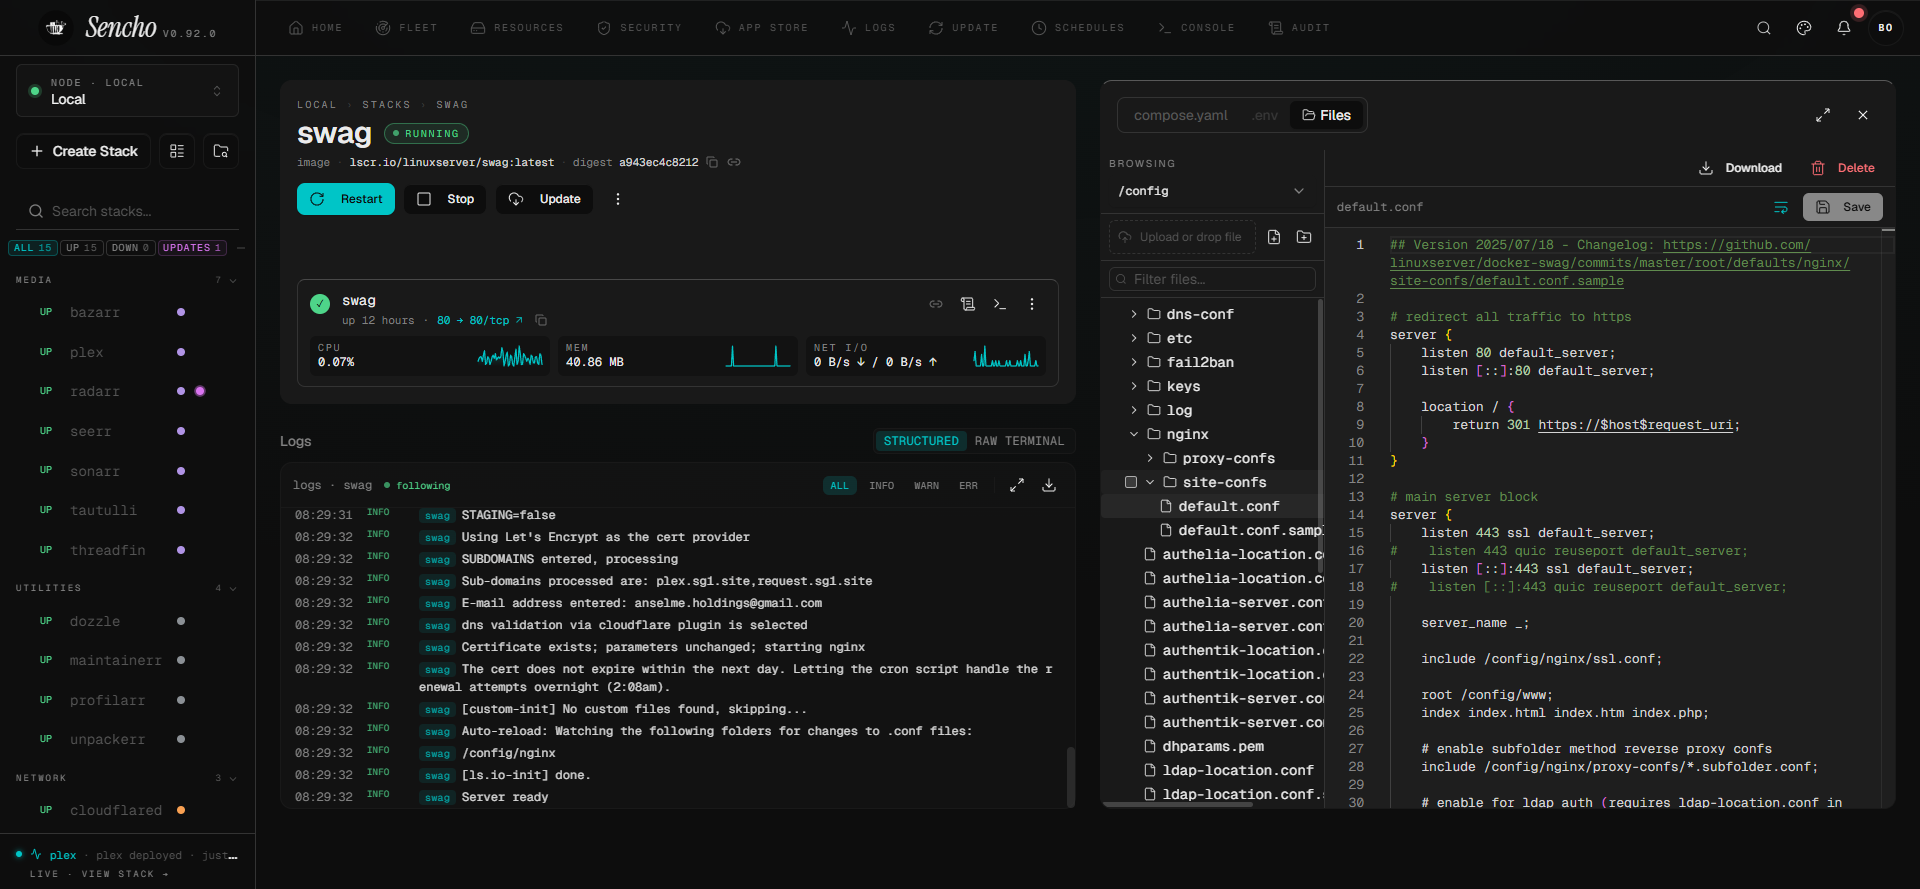This screenshot has height=889, width=1920.
Task: Collapse the NETWORK stack group
Action: pos(233,778)
